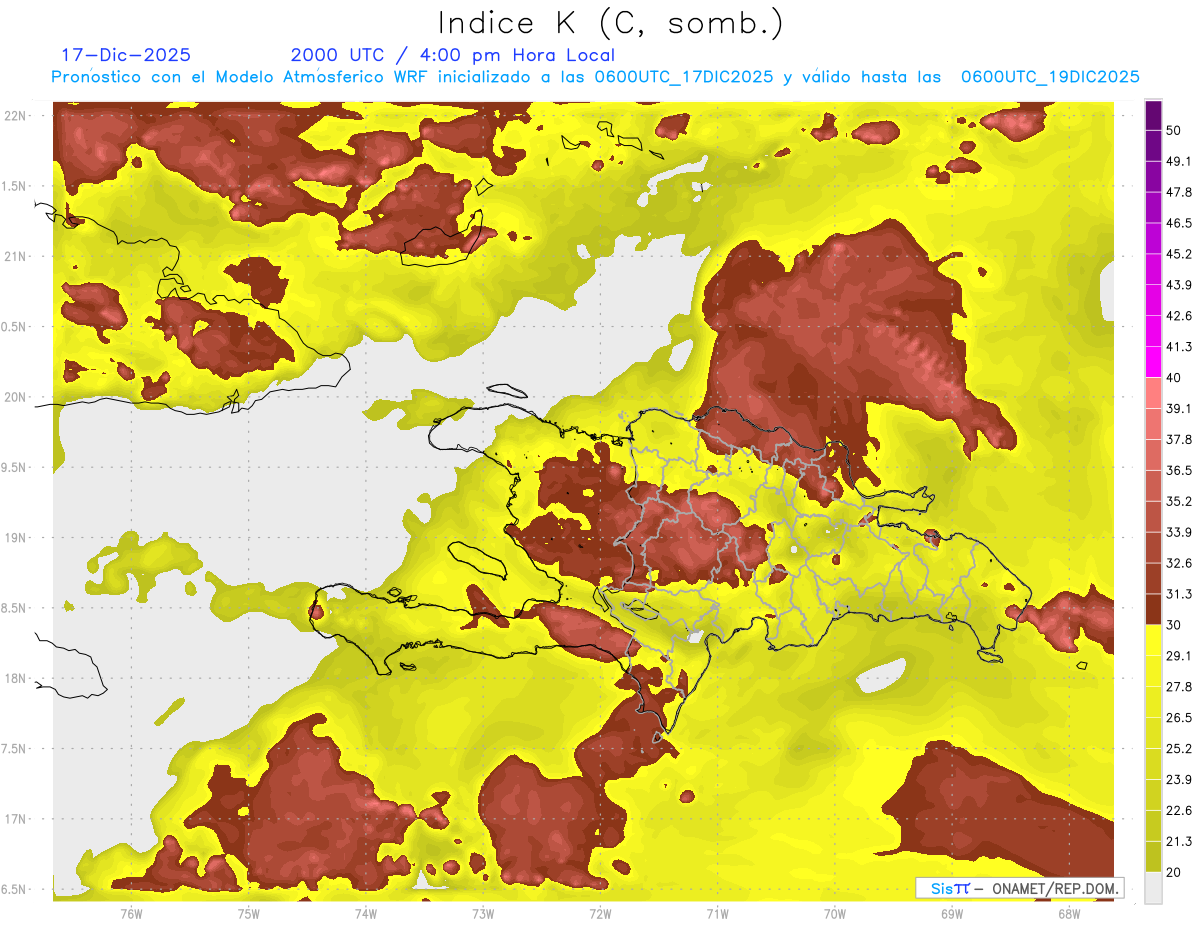The width and height of the screenshot is (1200, 927).
Task: Click the colorbar value "33.9"
Action: (x=1179, y=532)
